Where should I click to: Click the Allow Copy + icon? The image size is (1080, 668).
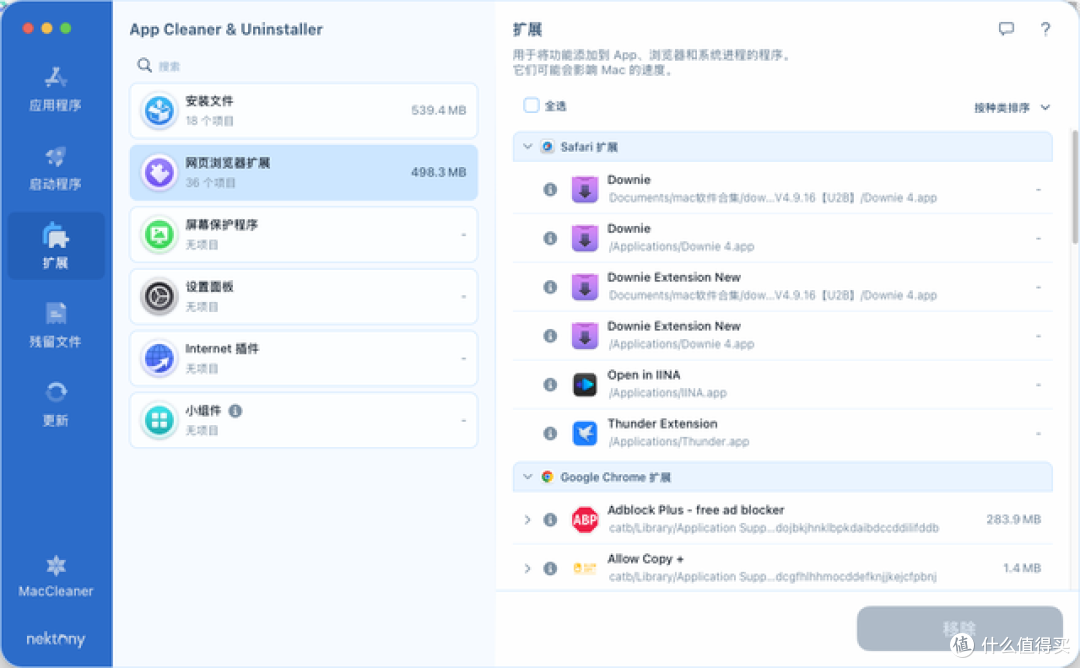point(585,568)
